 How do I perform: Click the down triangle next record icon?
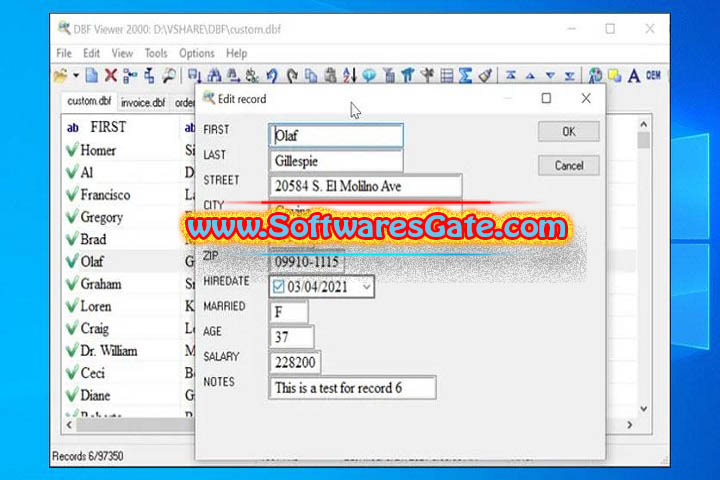tap(550, 76)
